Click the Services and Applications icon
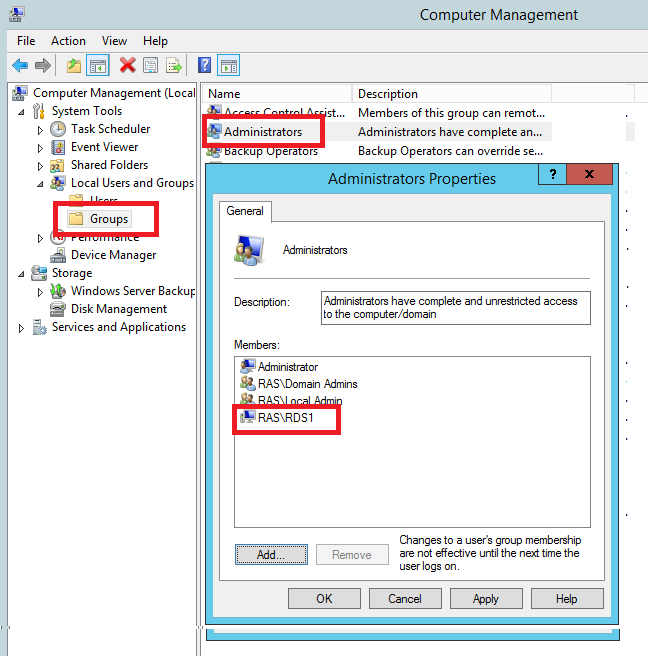Screen dimensions: 648x656 pos(40,327)
